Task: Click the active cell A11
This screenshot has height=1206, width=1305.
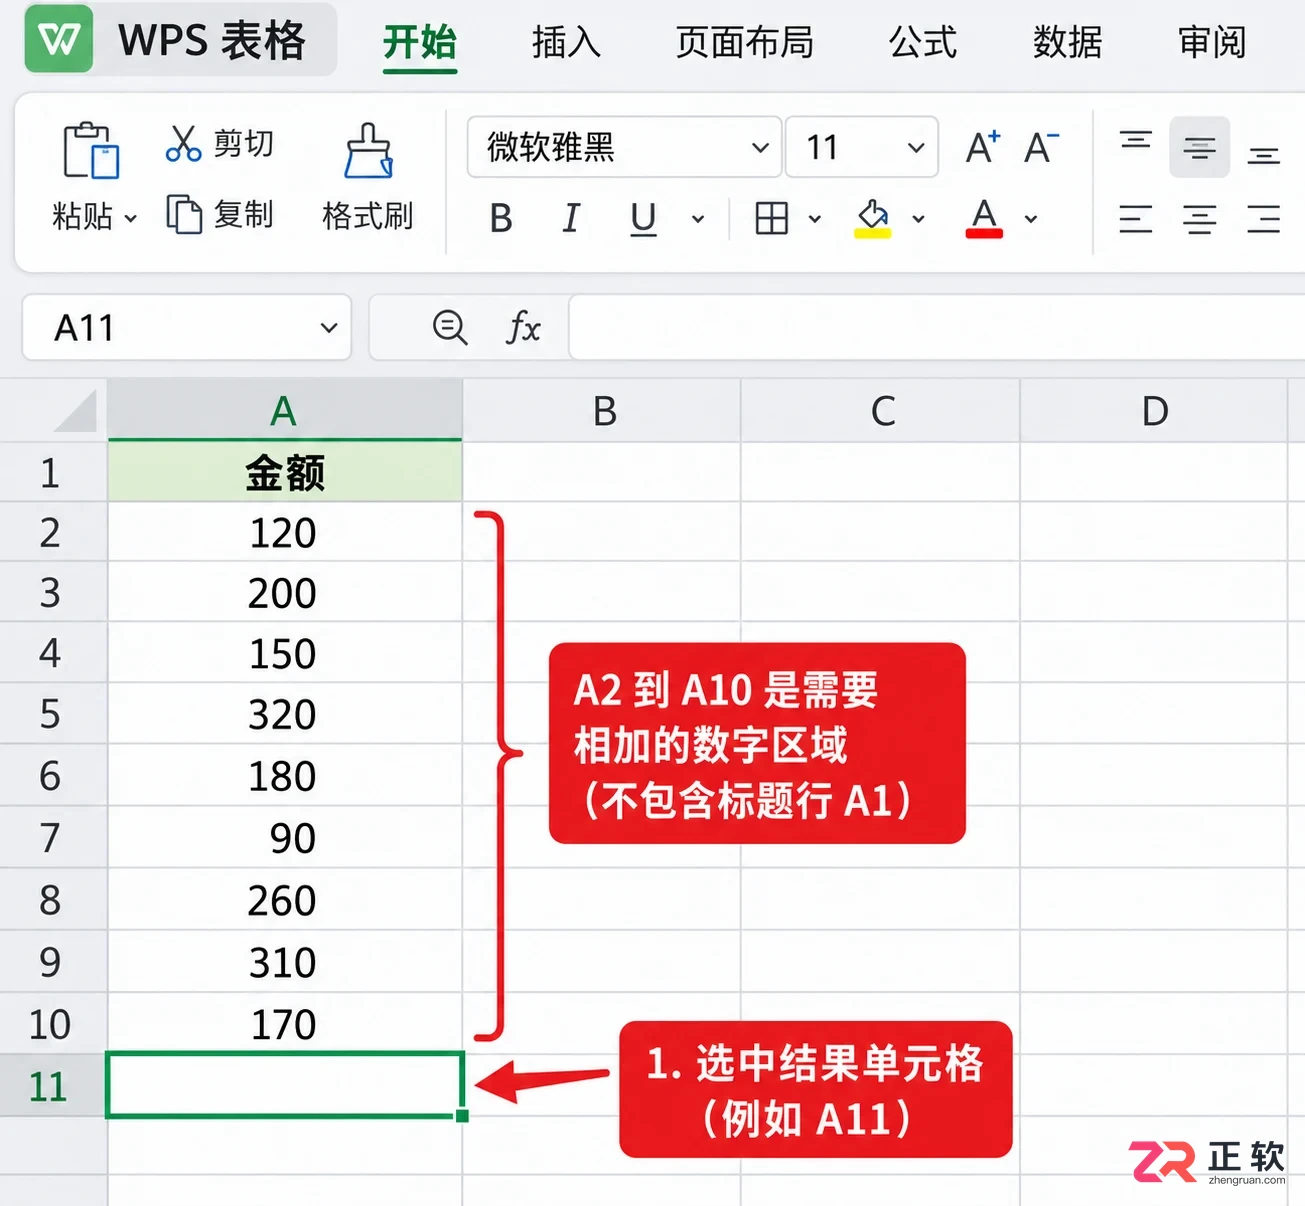Action: tap(285, 1085)
